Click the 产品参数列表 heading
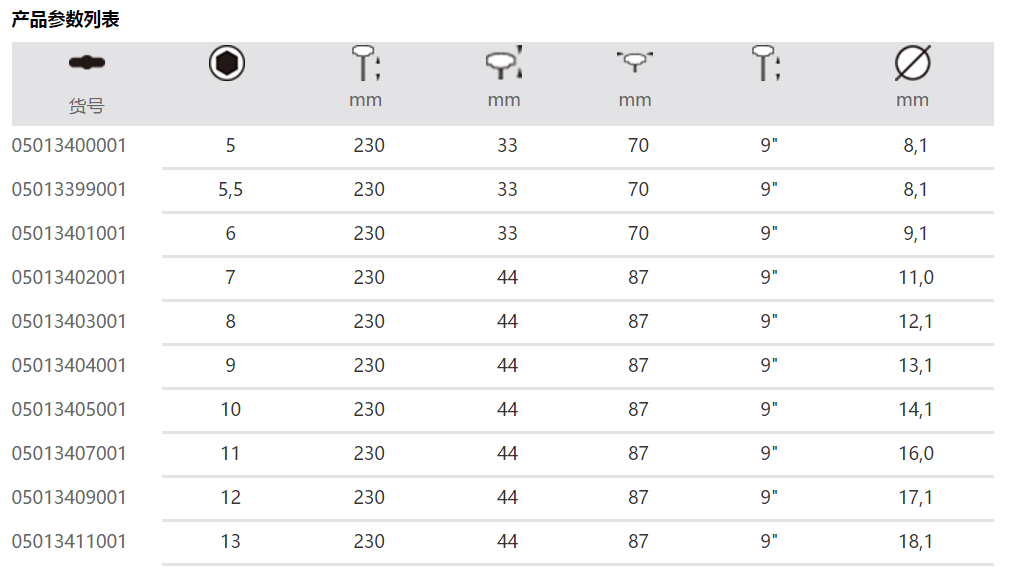This screenshot has width=1009, height=580. click(66, 19)
